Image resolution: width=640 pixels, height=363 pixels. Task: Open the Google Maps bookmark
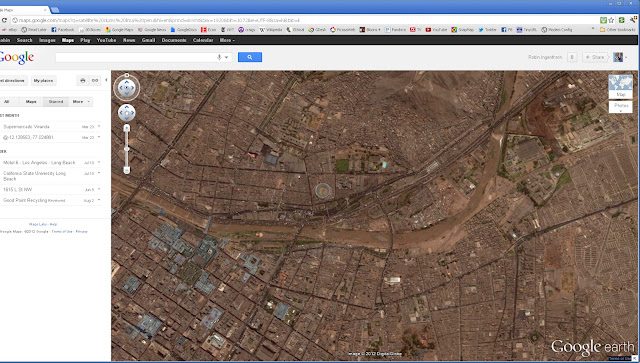119,30
